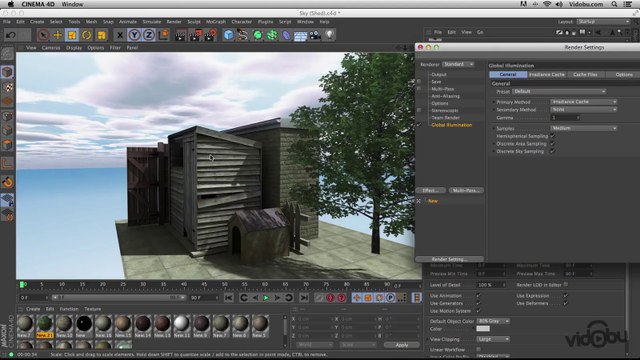Open the Preset Default dropdown
Image resolution: width=640 pixels, height=360 pixels.
[559, 91]
